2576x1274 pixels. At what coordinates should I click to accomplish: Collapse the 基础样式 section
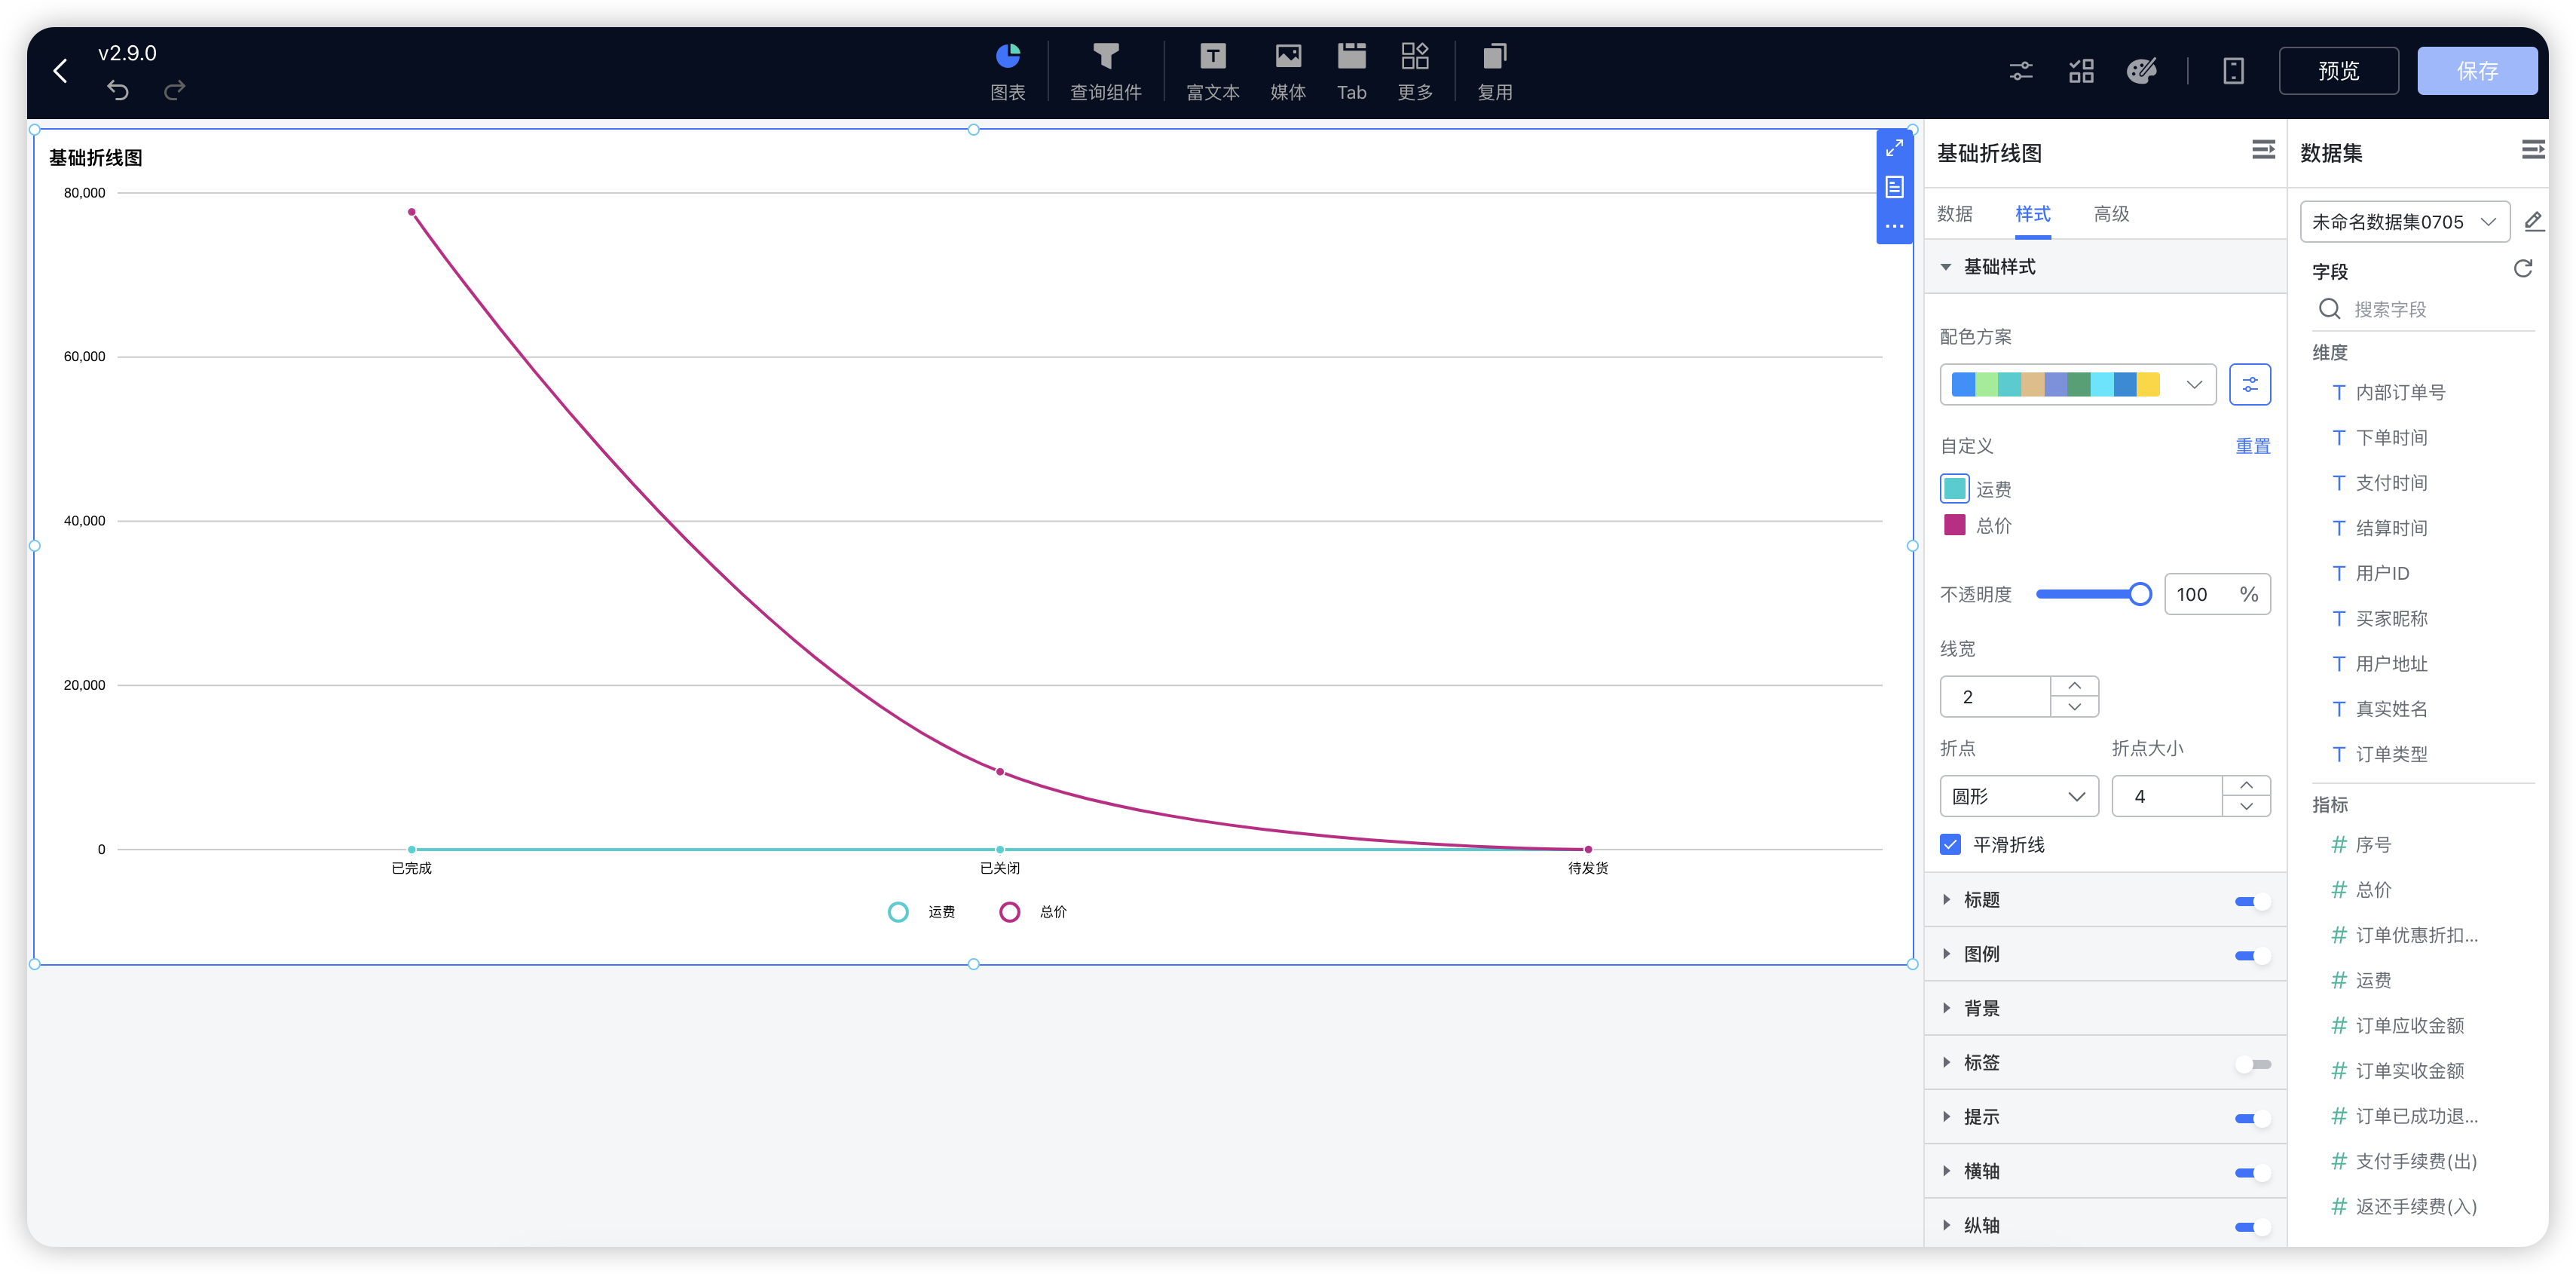coord(2105,267)
